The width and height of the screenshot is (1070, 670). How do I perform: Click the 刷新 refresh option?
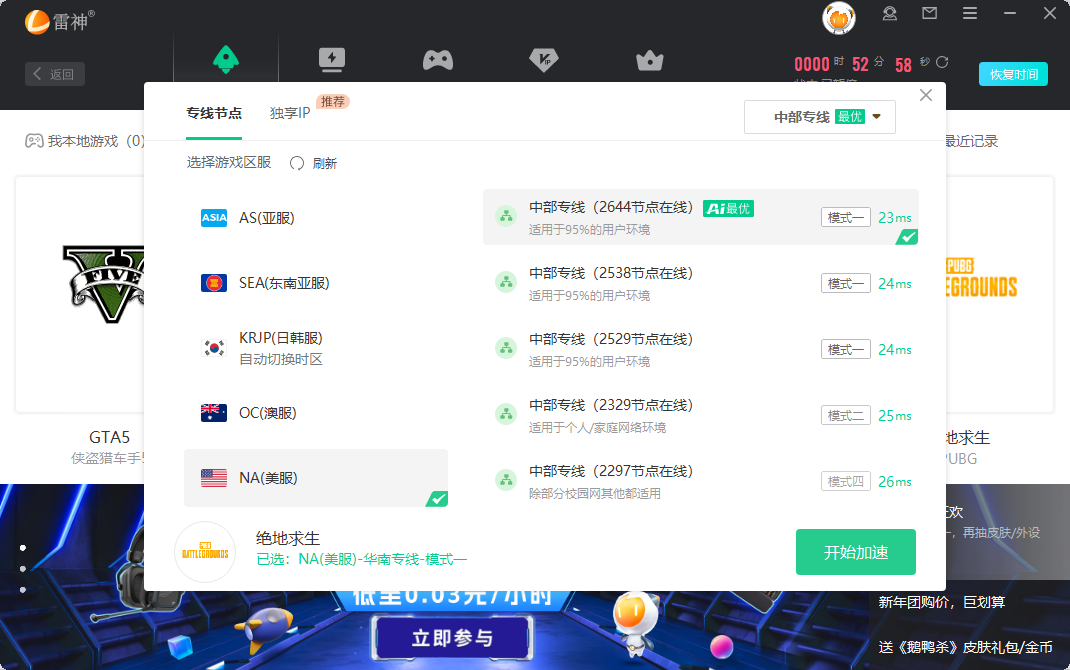pyautogui.click(x=314, y=163)
